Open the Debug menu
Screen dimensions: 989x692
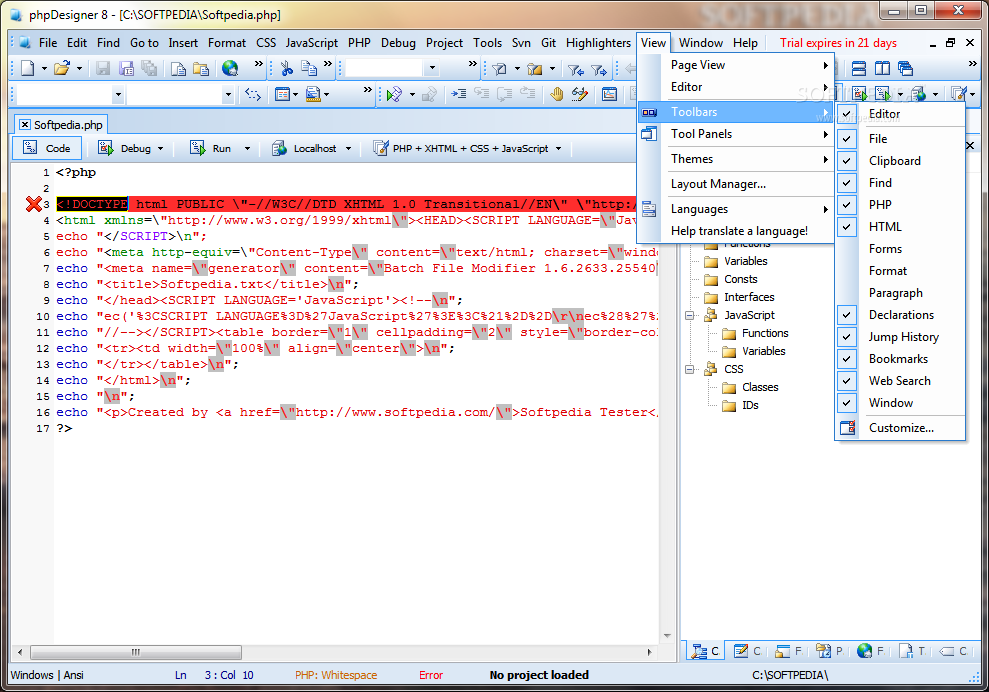point(398,43)
